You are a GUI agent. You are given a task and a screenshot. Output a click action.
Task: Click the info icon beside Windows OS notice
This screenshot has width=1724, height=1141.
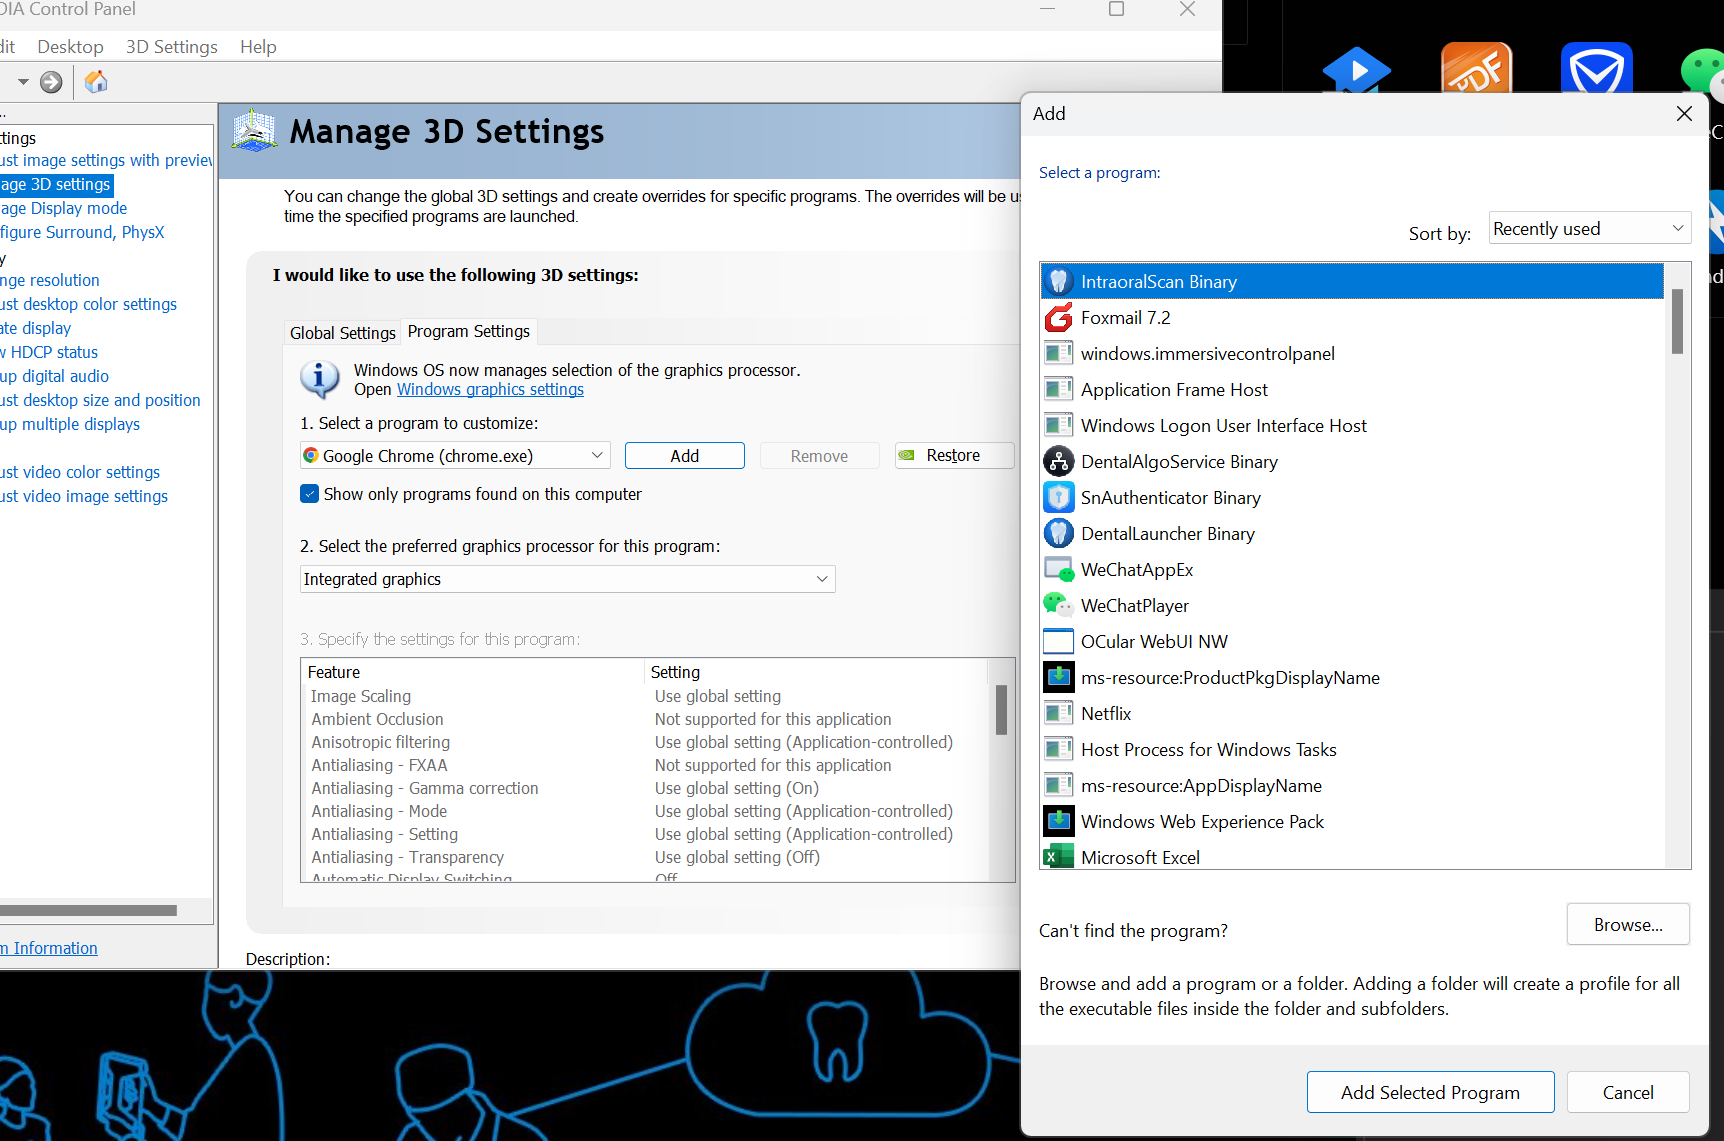(x=319, y=379)
